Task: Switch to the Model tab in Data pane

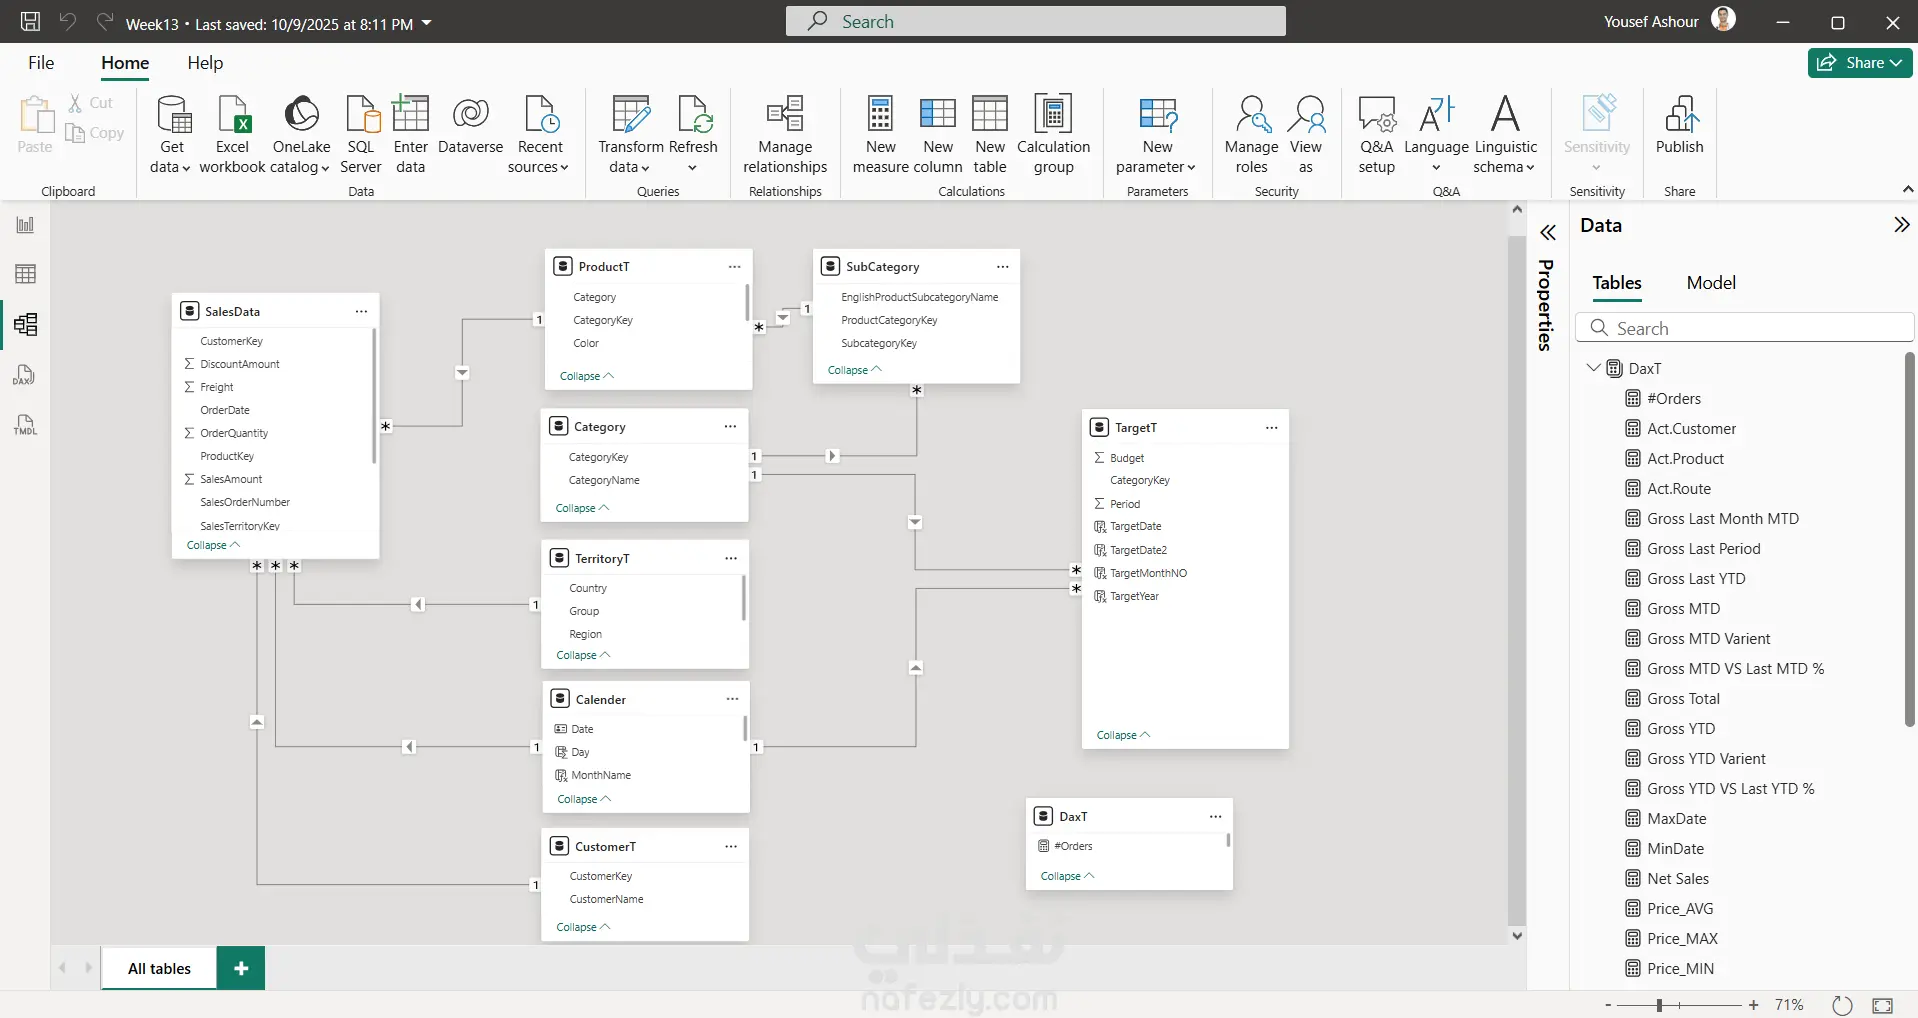Action: click(1711, 283)
